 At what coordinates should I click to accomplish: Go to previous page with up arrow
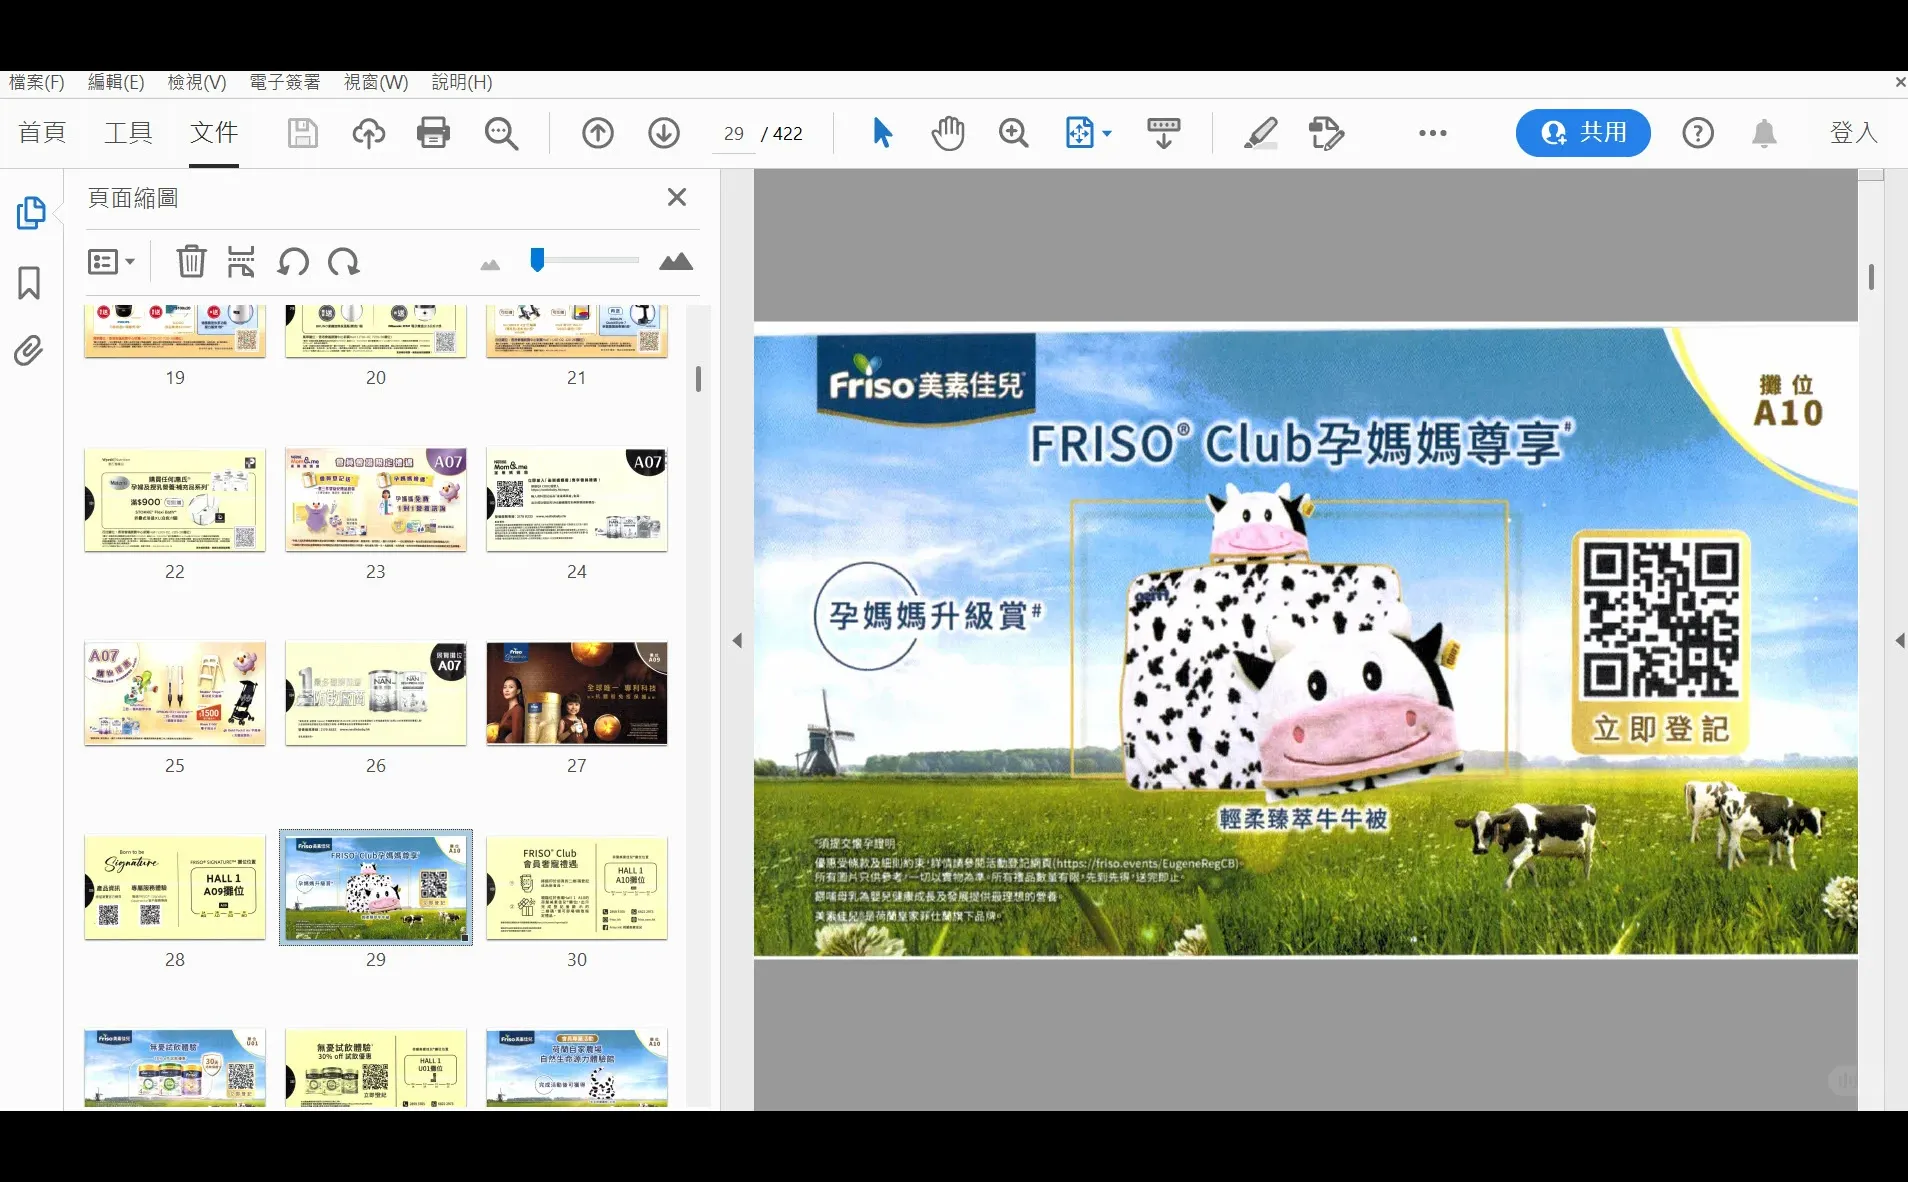(x=598, y=133)
